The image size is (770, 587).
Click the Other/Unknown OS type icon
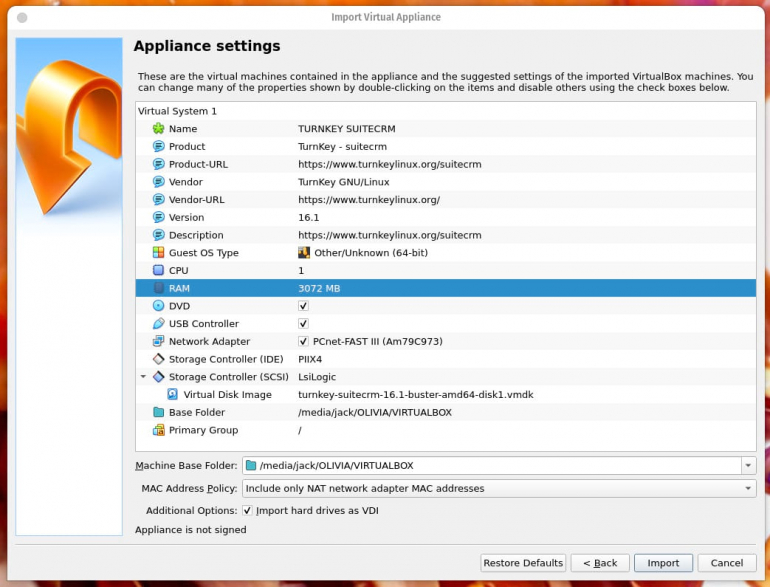pyautogui.click(x=304, y=252)
